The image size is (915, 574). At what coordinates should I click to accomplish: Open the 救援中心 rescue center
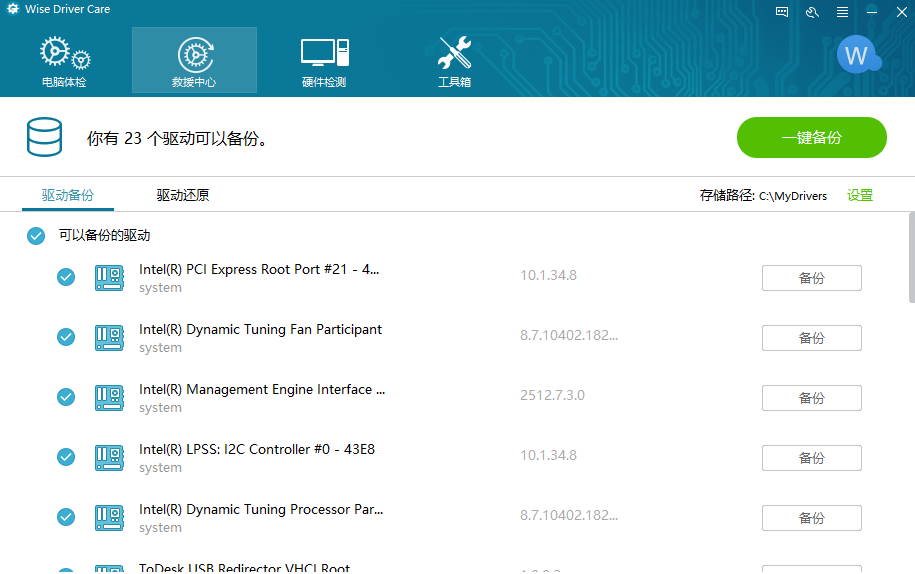(194, 61)
